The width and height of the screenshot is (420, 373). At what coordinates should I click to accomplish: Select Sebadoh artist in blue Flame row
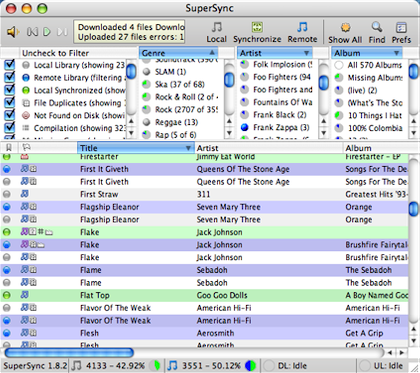click(x=212, y=270)
